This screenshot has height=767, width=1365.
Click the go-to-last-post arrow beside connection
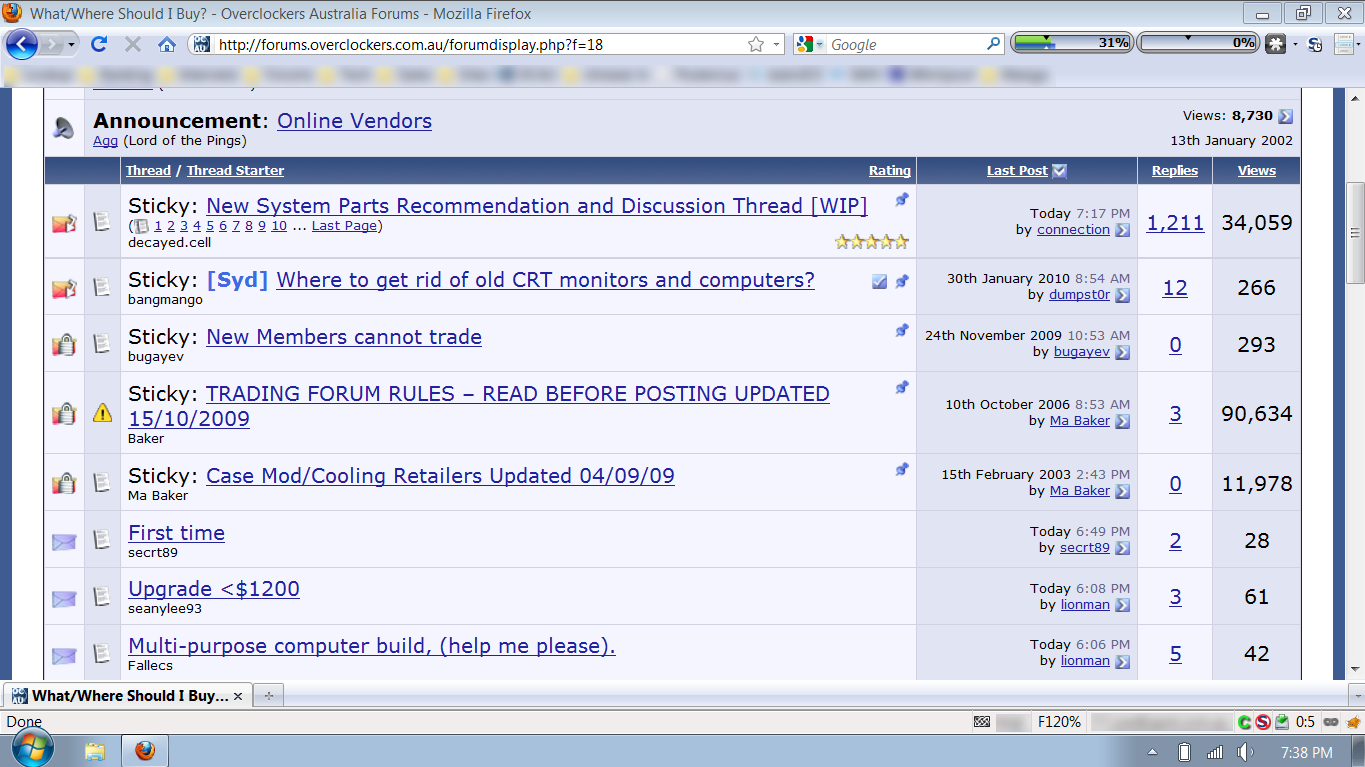tap(1122, 230)
